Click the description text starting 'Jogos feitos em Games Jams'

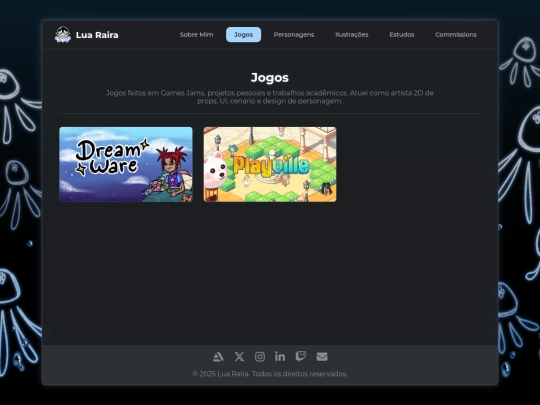coord(270,97)
